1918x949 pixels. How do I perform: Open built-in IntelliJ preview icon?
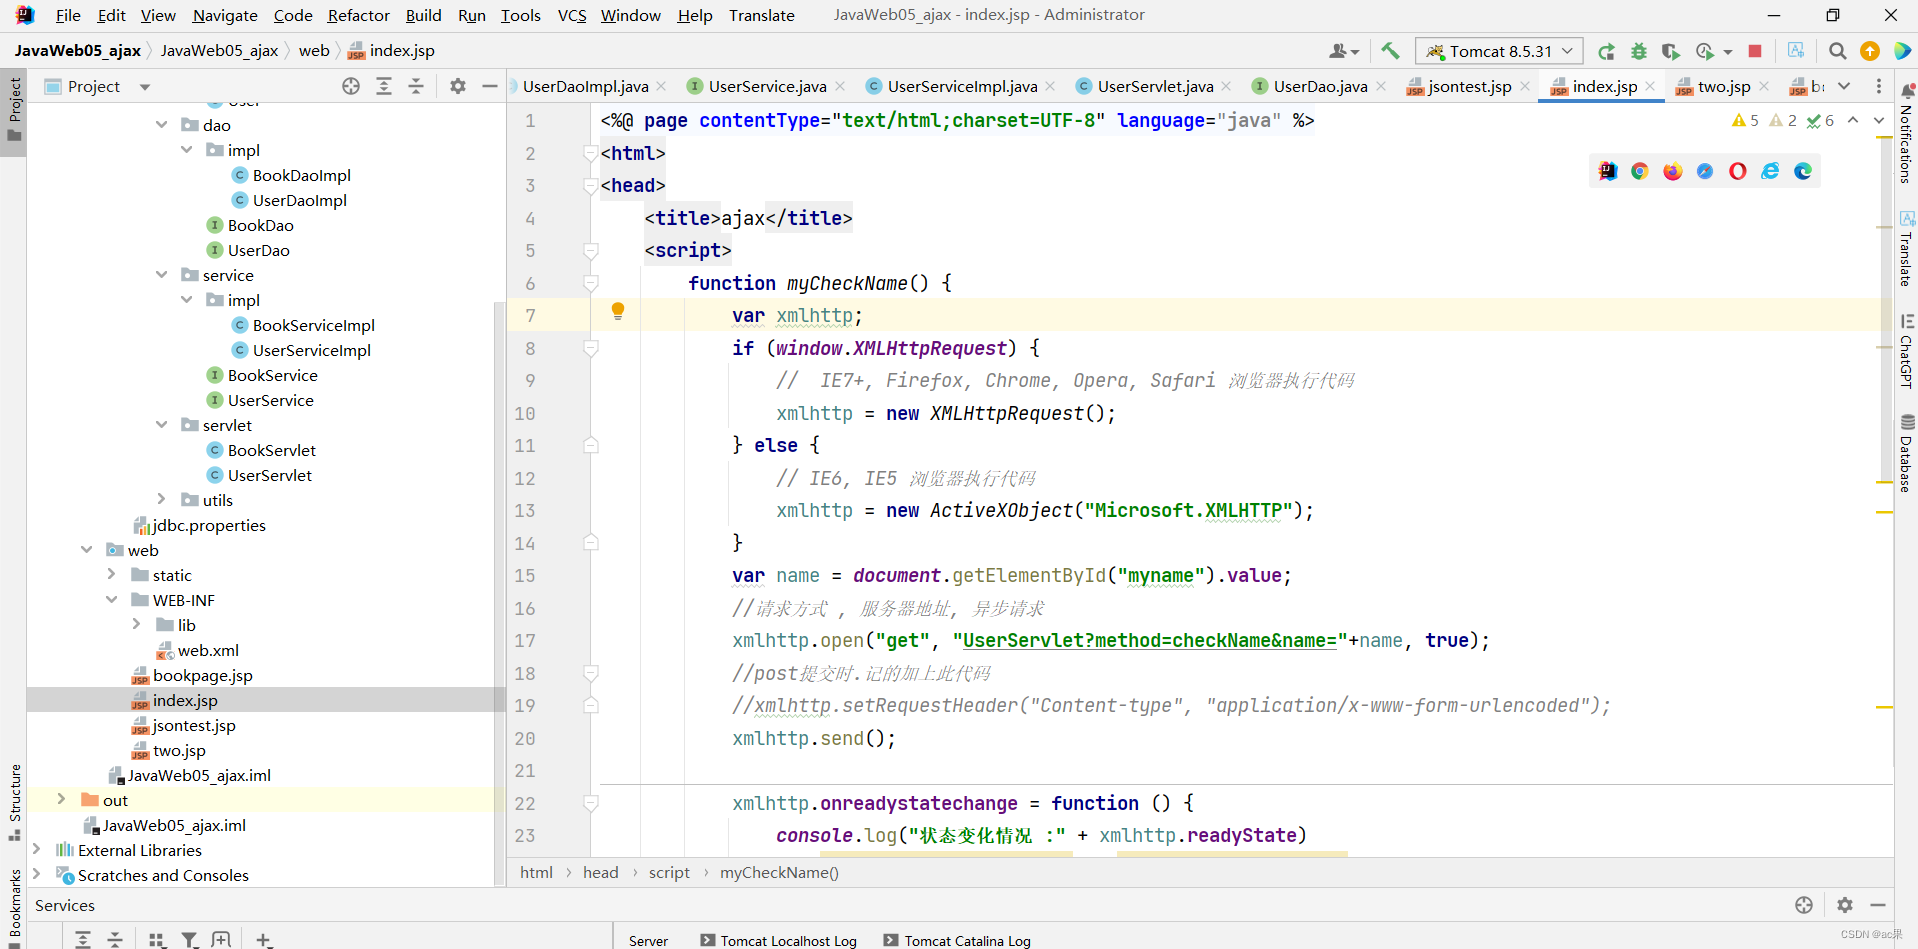[1608, 171]
